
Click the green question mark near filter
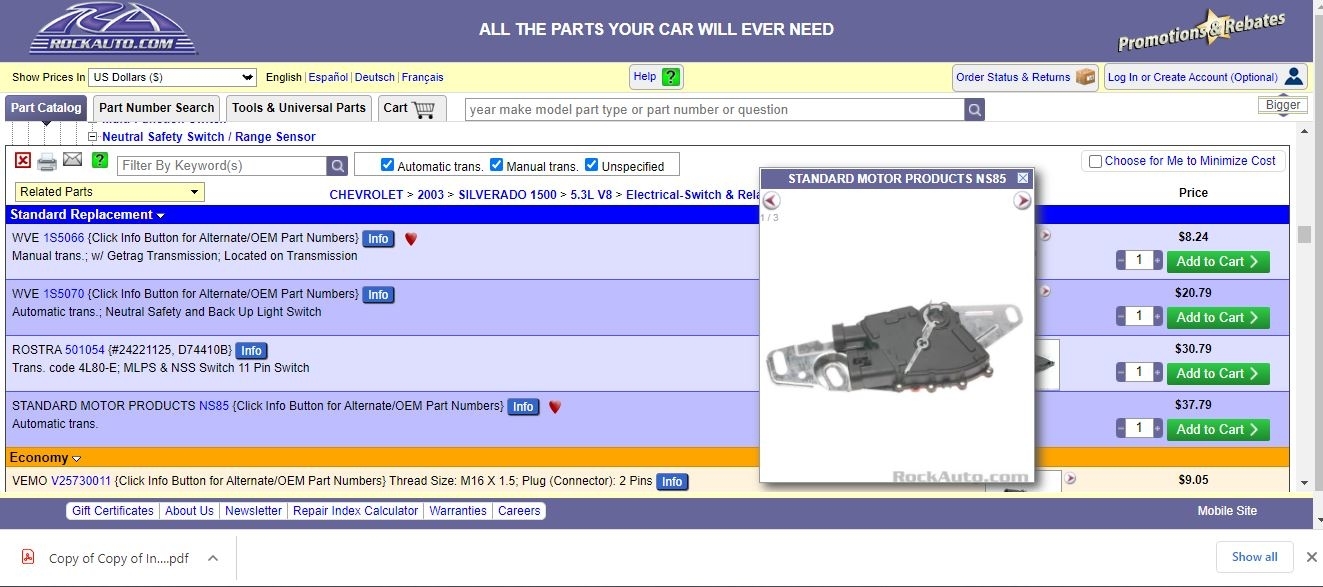100,160
